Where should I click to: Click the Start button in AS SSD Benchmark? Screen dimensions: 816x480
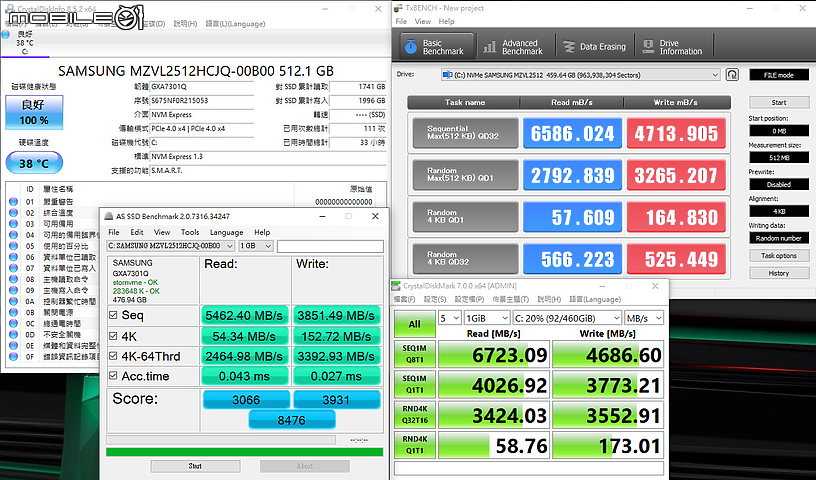pos(195,466)
